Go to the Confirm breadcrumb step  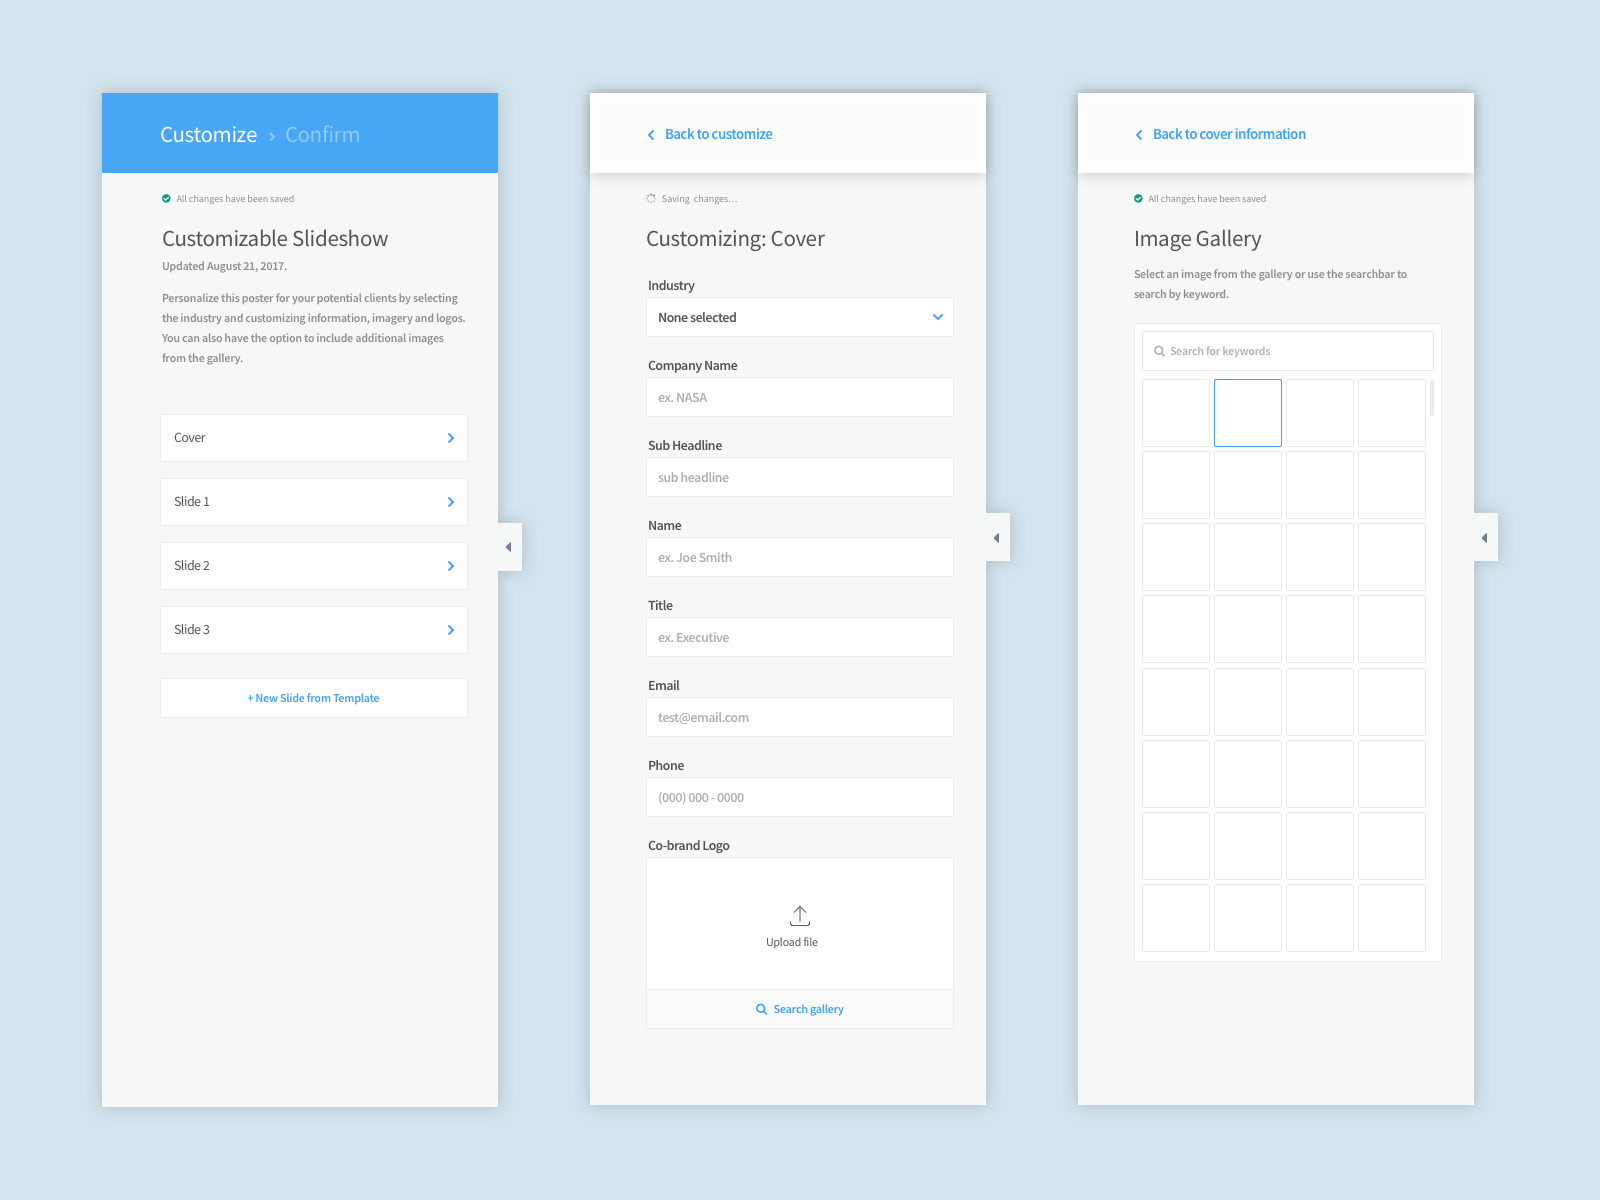point(322,135)
